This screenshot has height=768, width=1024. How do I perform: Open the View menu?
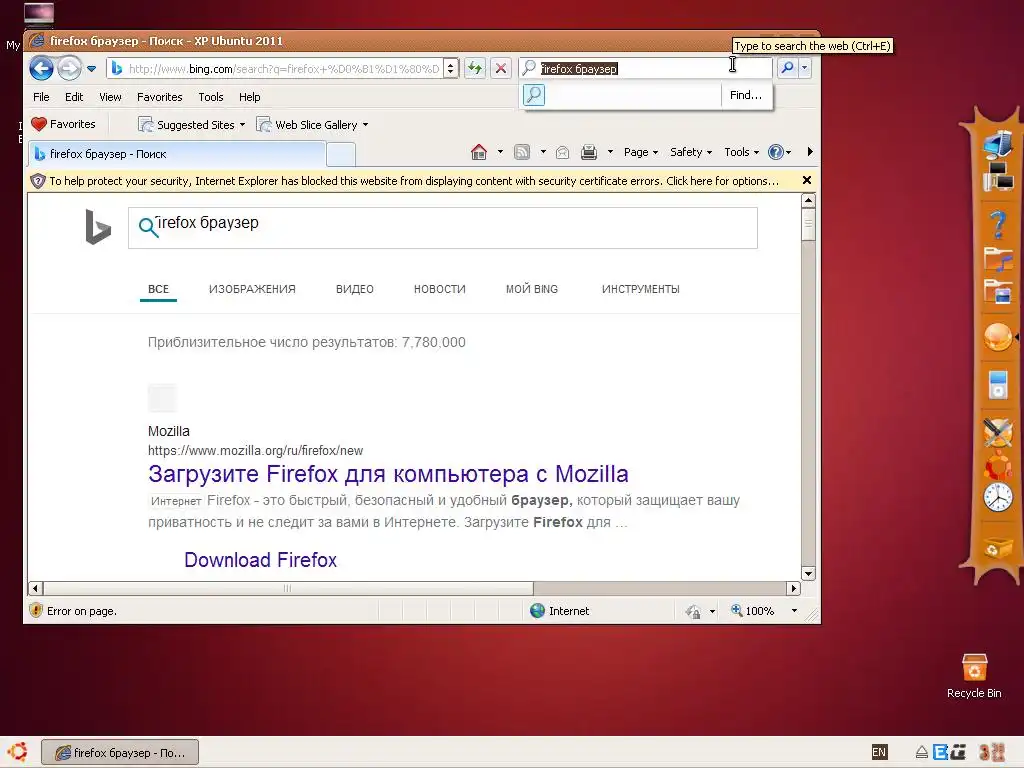pos(110,97)
